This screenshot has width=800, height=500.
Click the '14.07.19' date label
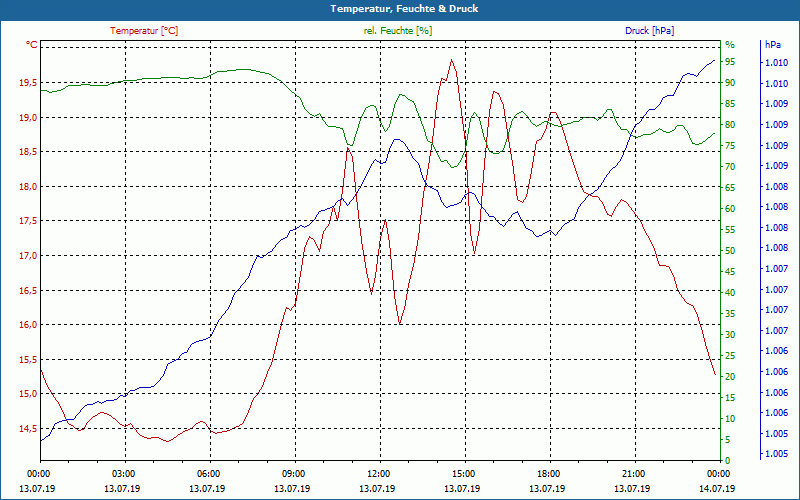717,488
